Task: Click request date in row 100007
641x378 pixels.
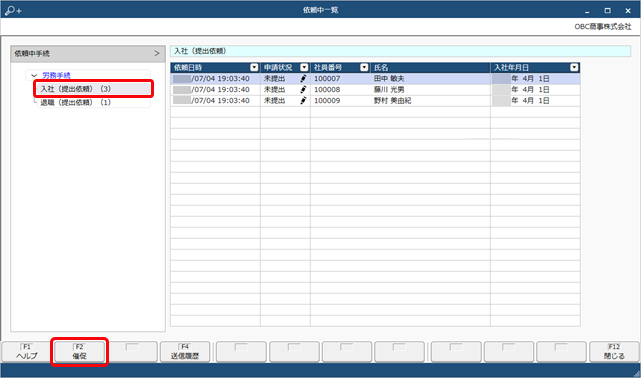Action: point(211,78)
